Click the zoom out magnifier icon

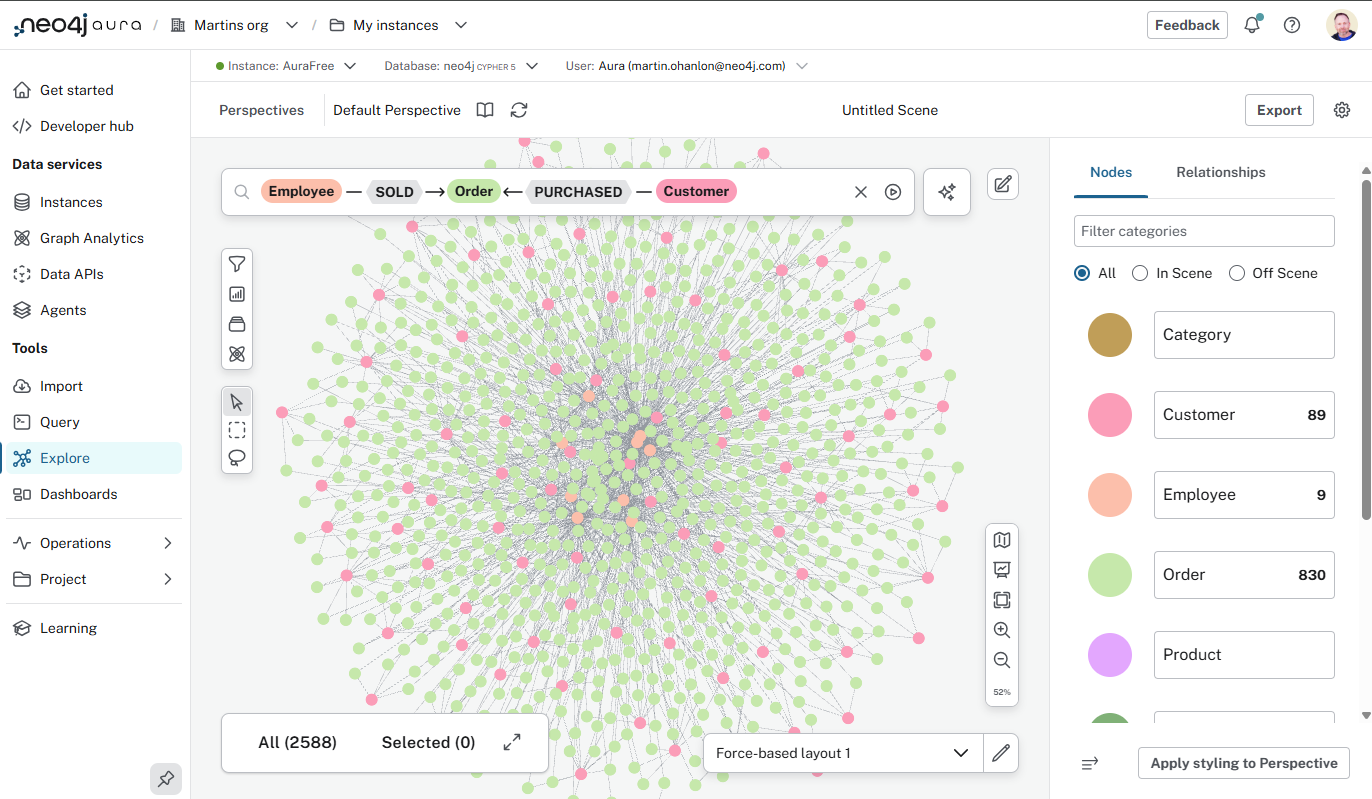(1001, 660)
